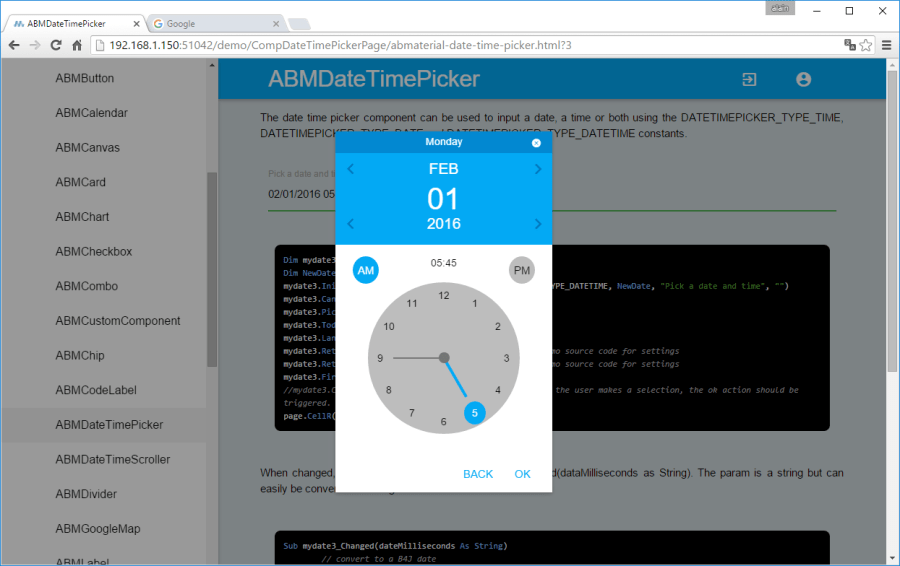Click the Chrome profile name badge
Screen dimensions: 900x566
(x=779, y=8)
